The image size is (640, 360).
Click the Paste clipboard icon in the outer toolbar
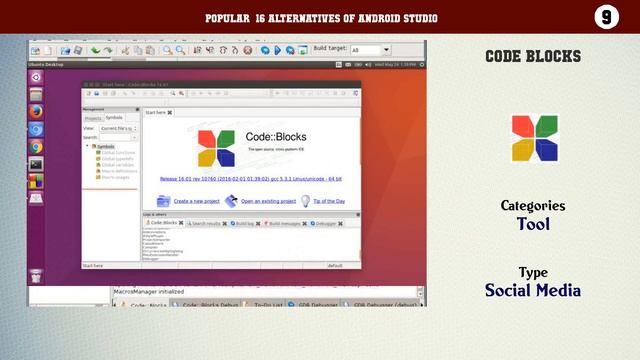point(150,51)
